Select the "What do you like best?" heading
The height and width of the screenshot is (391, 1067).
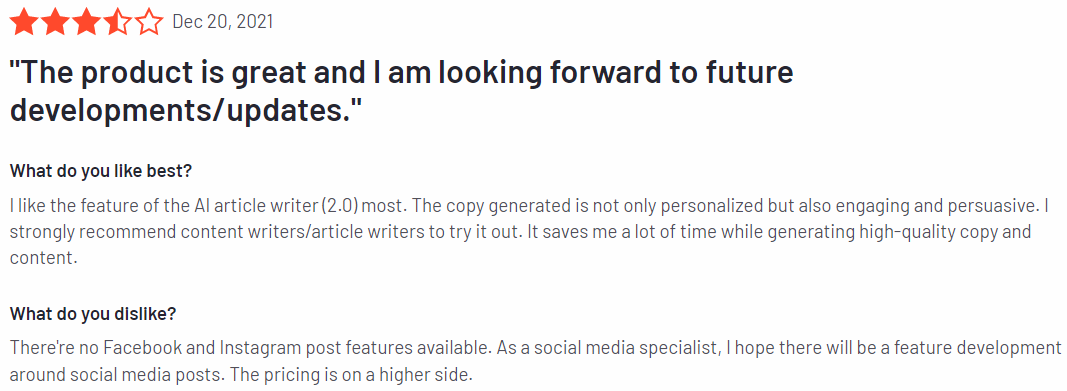click(x=101, y=171)
